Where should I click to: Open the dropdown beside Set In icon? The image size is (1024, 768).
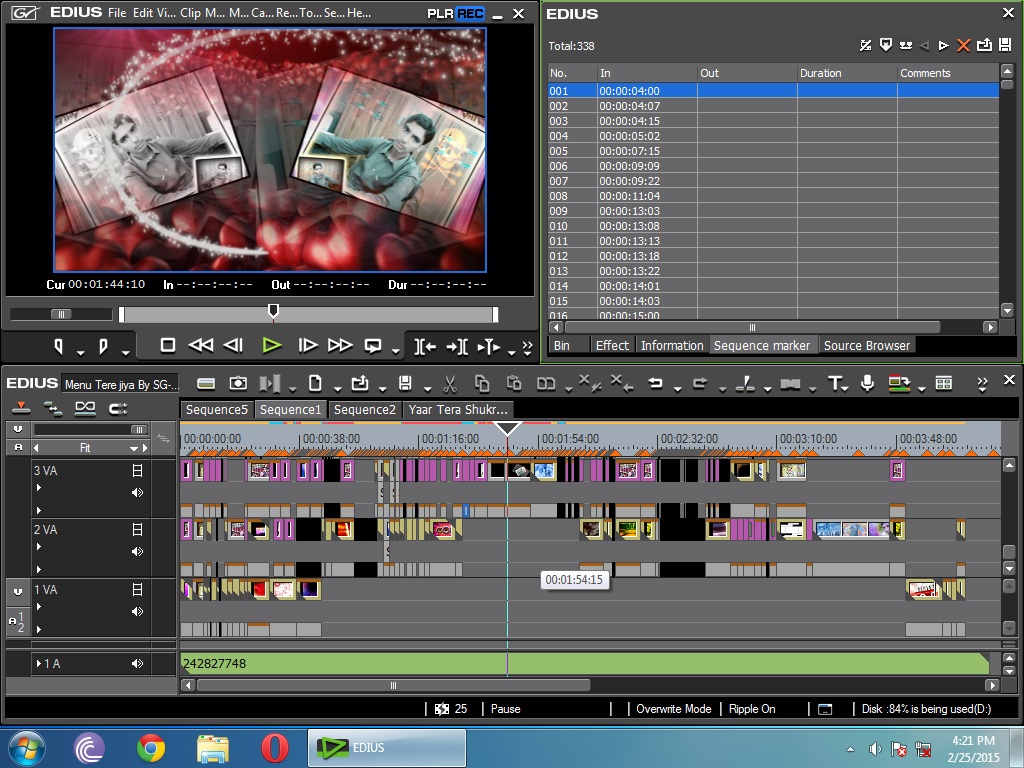(x=80, y=353)
